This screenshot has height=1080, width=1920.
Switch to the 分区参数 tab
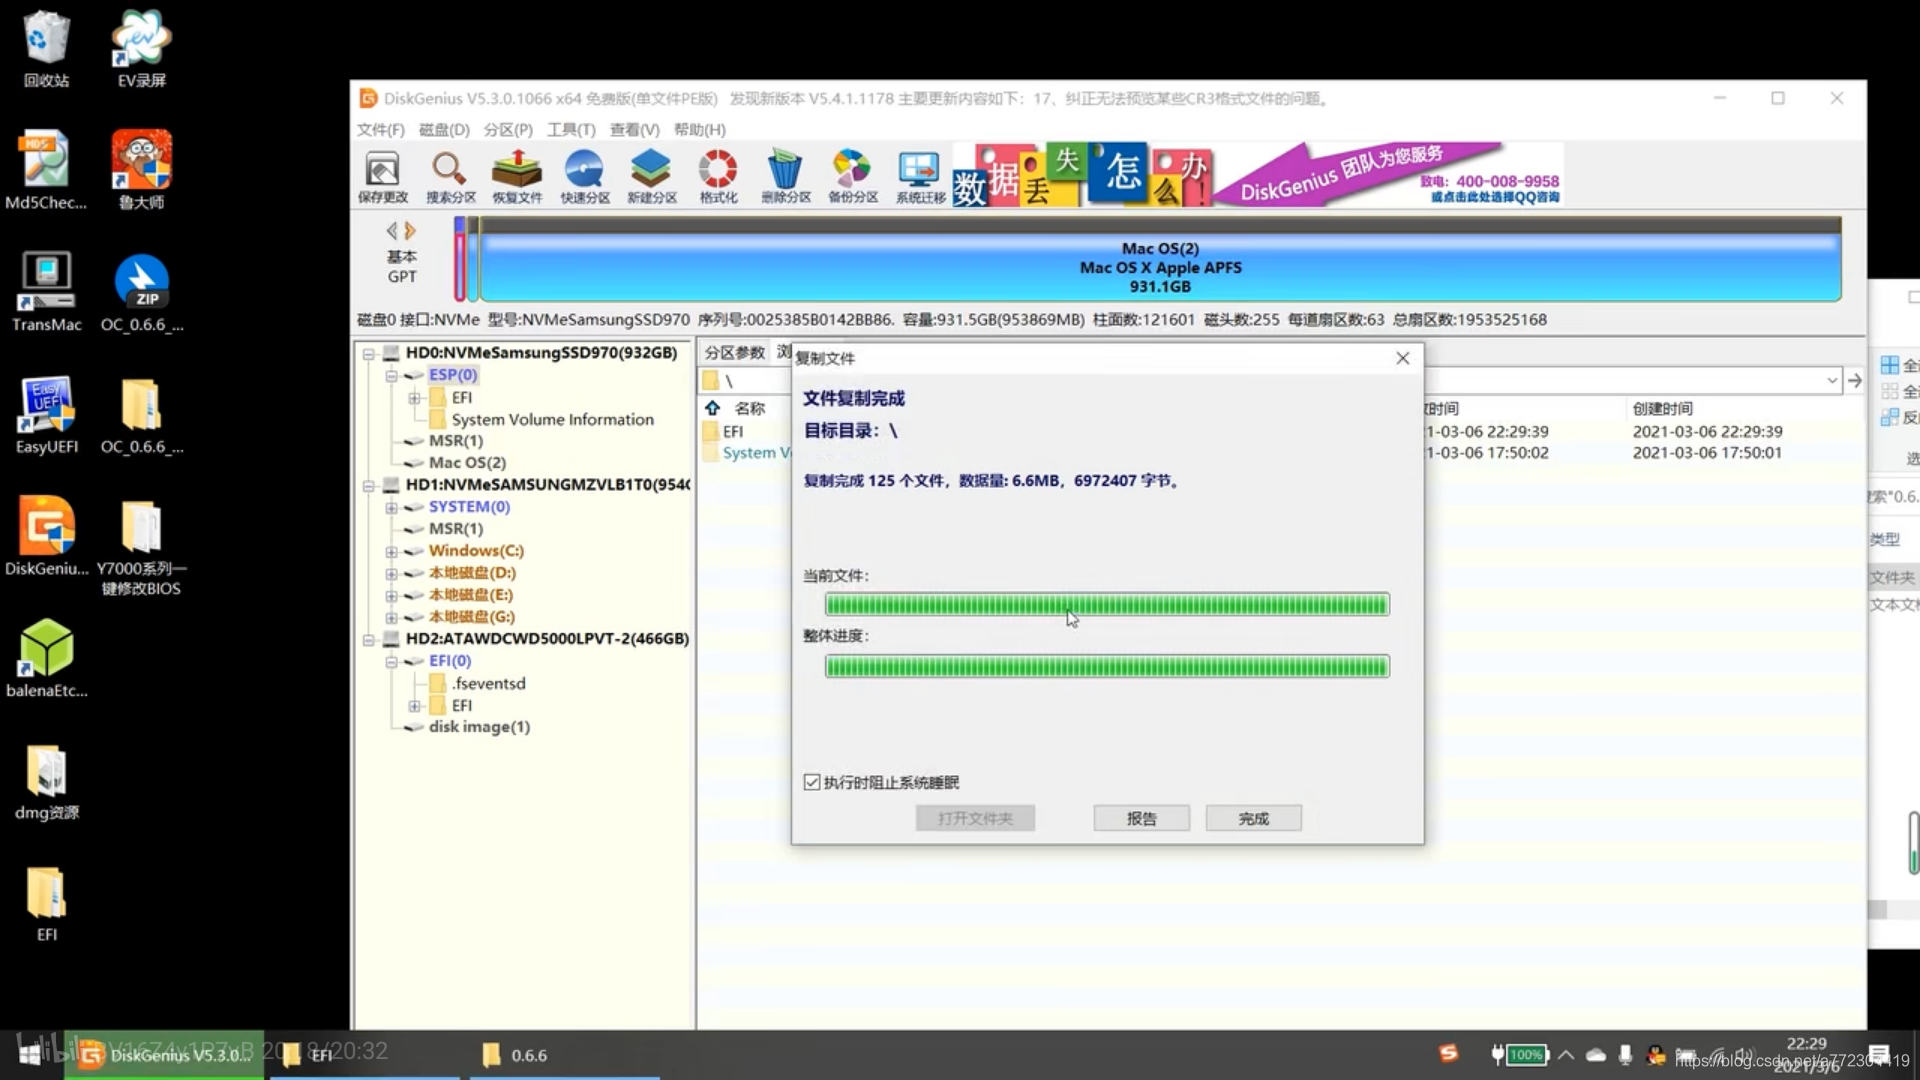(734, 352)
